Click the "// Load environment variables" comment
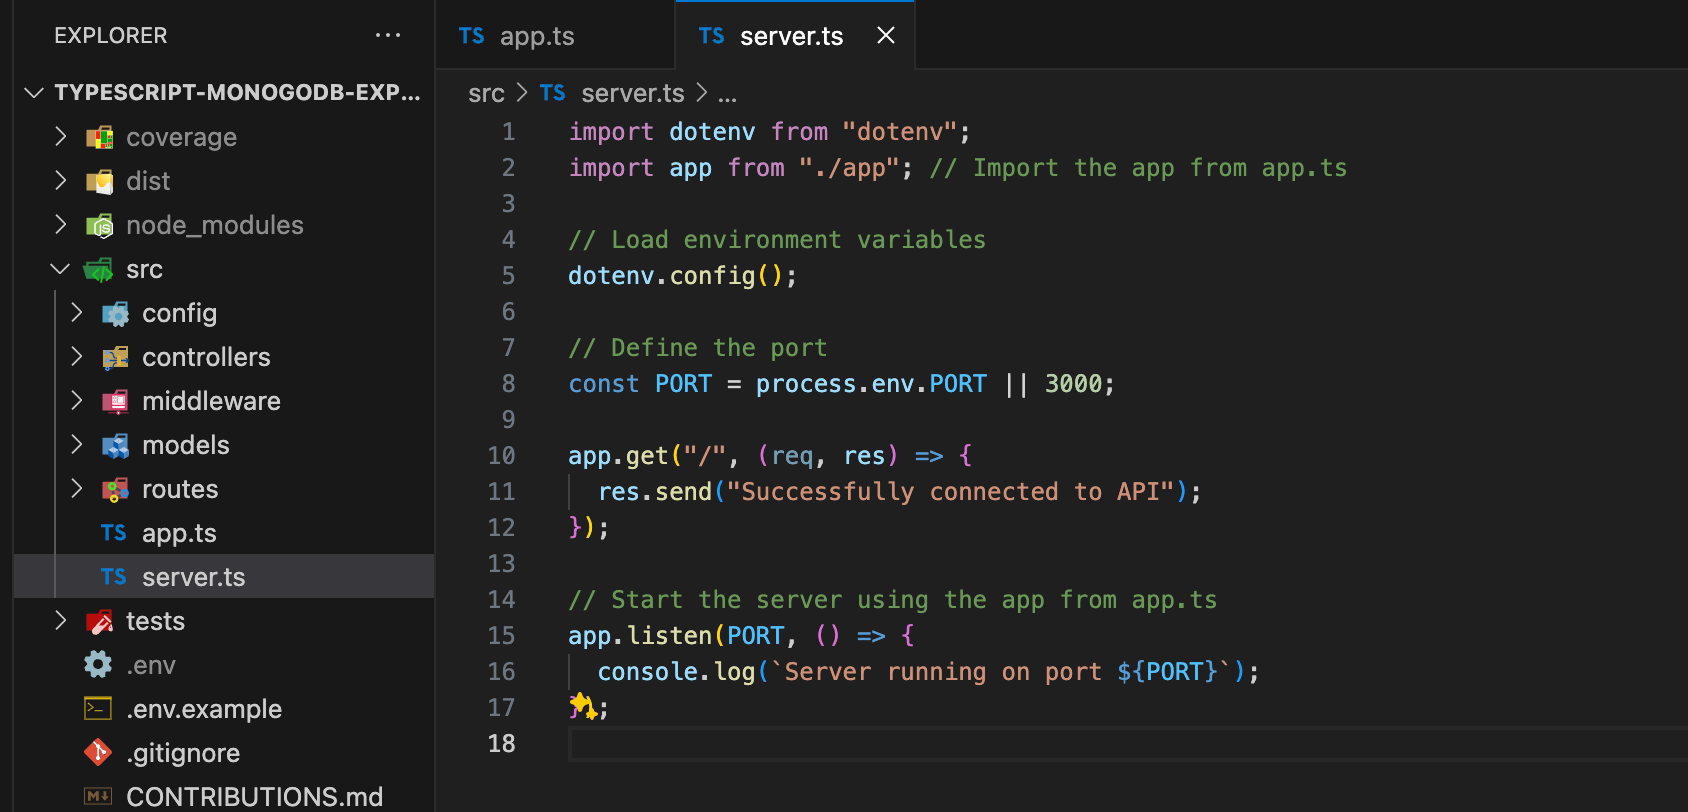Image resolution: width=1688 pixels, height=812 pixels. coord(777,239)
